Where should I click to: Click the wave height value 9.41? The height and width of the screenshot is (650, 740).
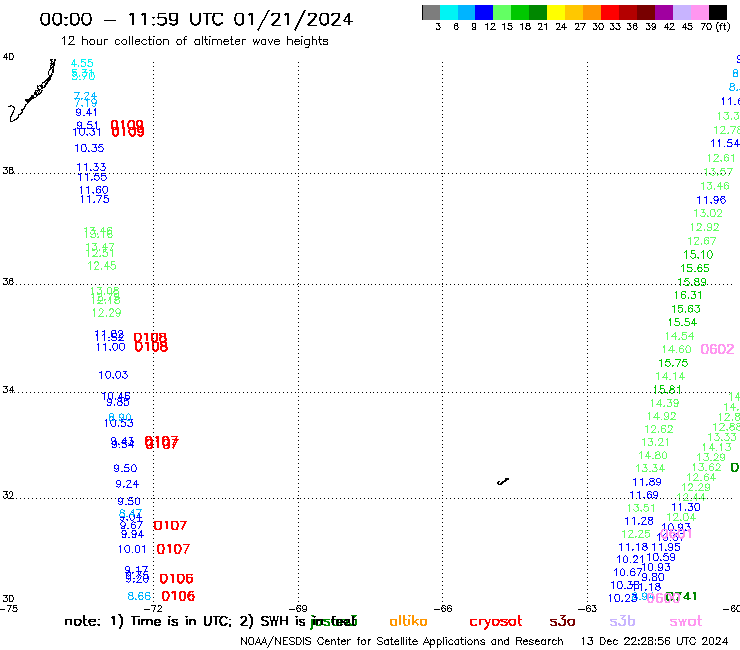pos(86,112)
